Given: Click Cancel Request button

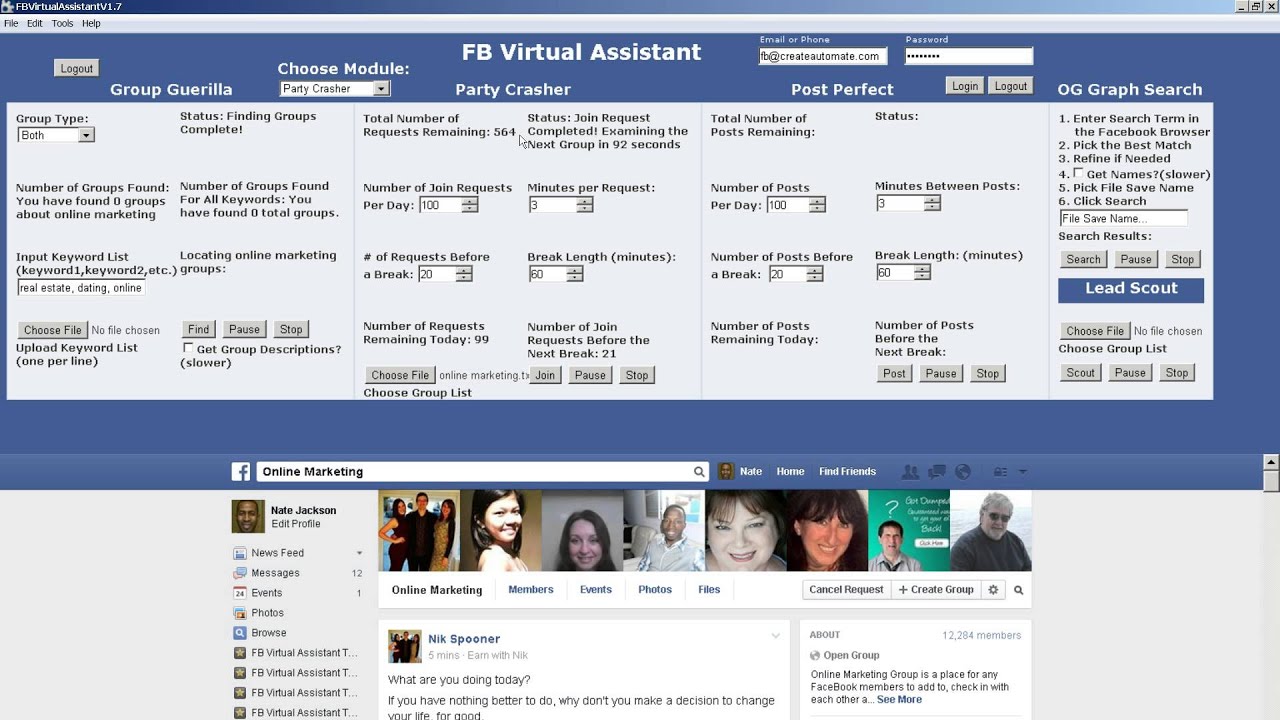Looking at the screenshot, I should click(846, 590).
